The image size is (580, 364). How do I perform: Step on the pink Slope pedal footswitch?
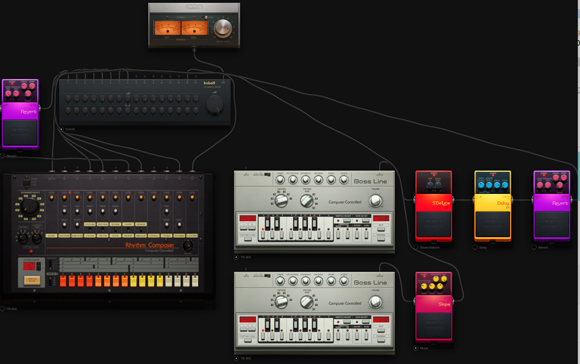434,326
